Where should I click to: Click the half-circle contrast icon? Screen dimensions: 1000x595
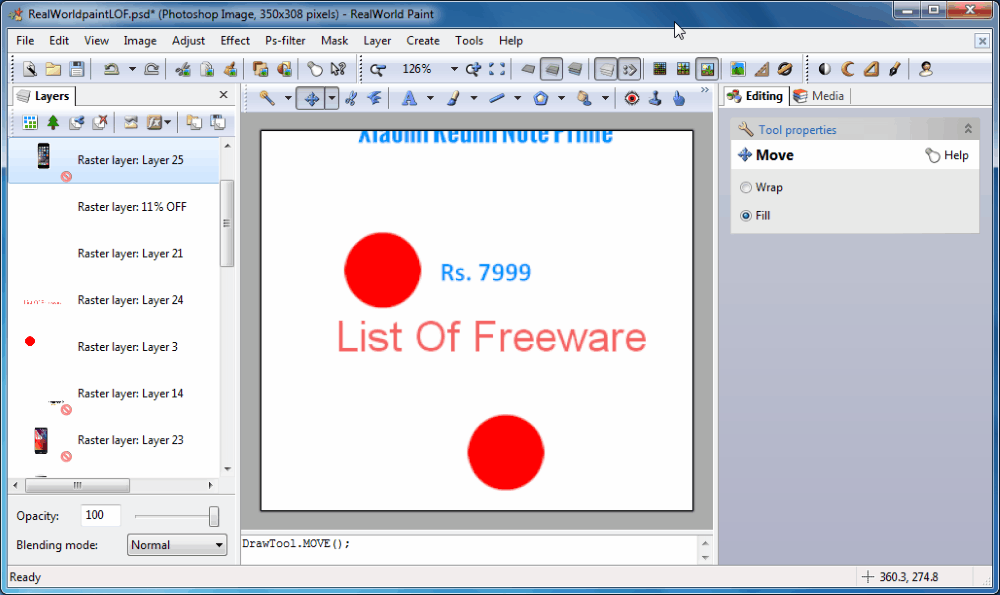tap(824, 69)
